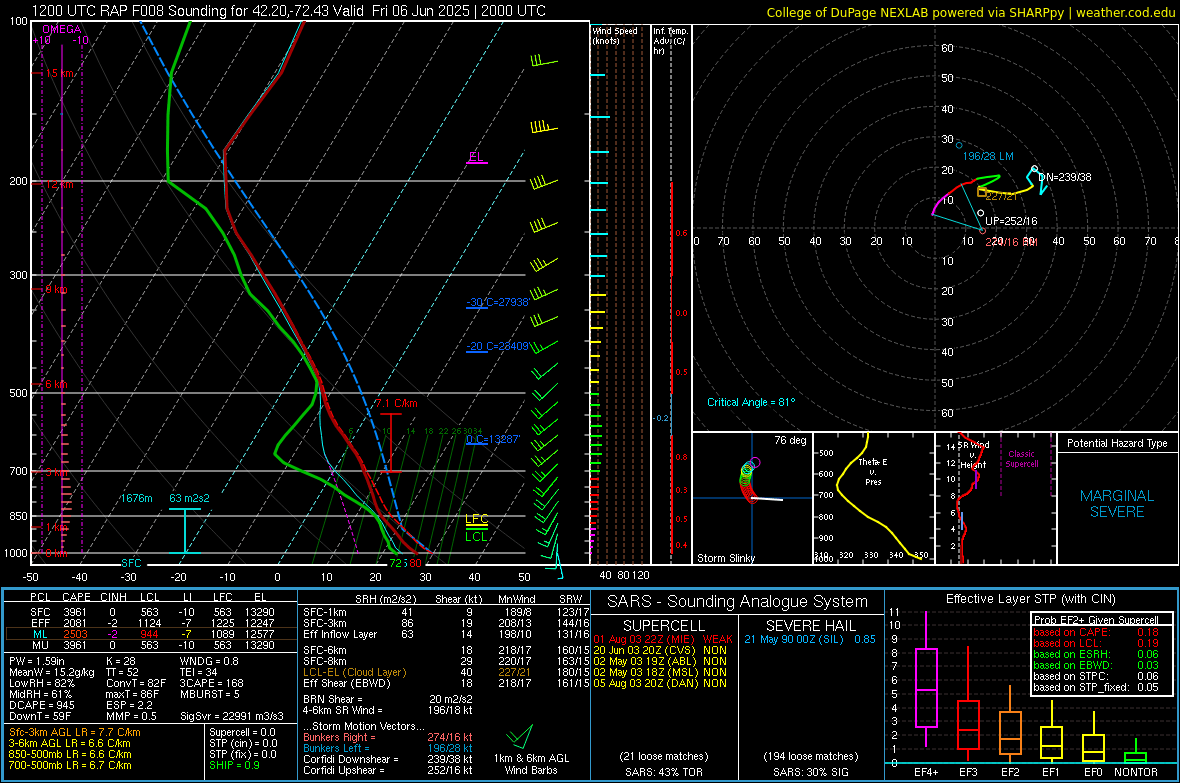Click the "21 May 90 00Z (SIL)" hail analog

pyautogui.click(x=794, y=639)
